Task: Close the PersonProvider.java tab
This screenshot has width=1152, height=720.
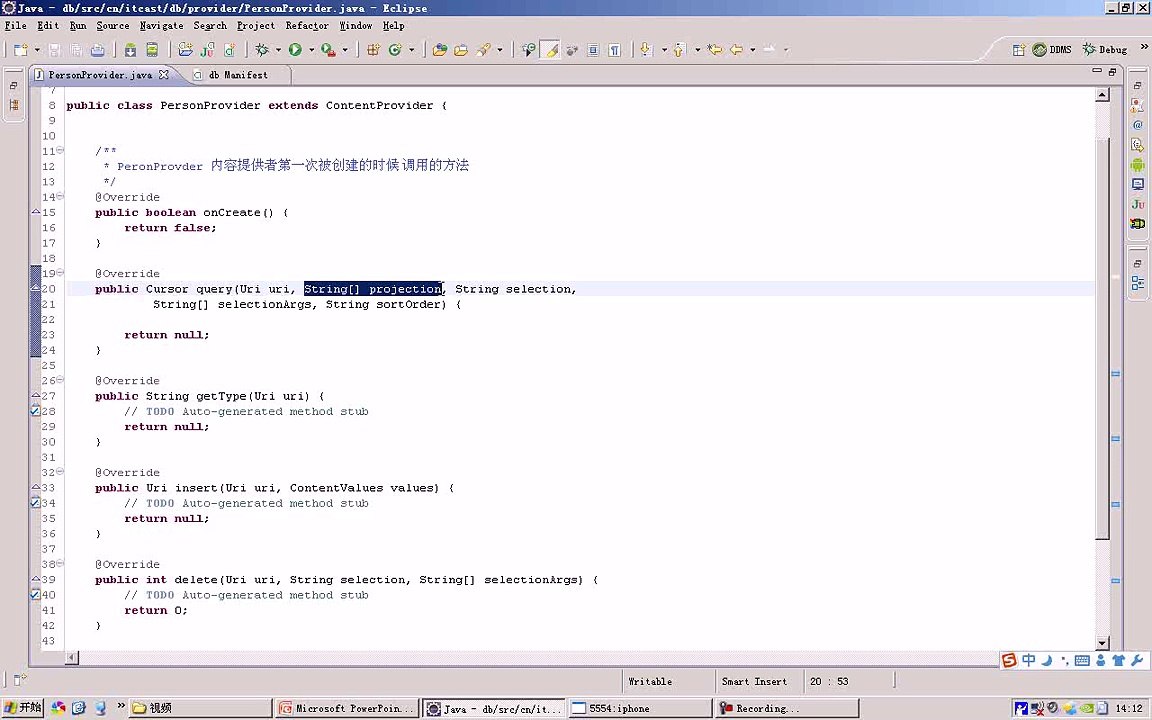Action: [164, 74]
